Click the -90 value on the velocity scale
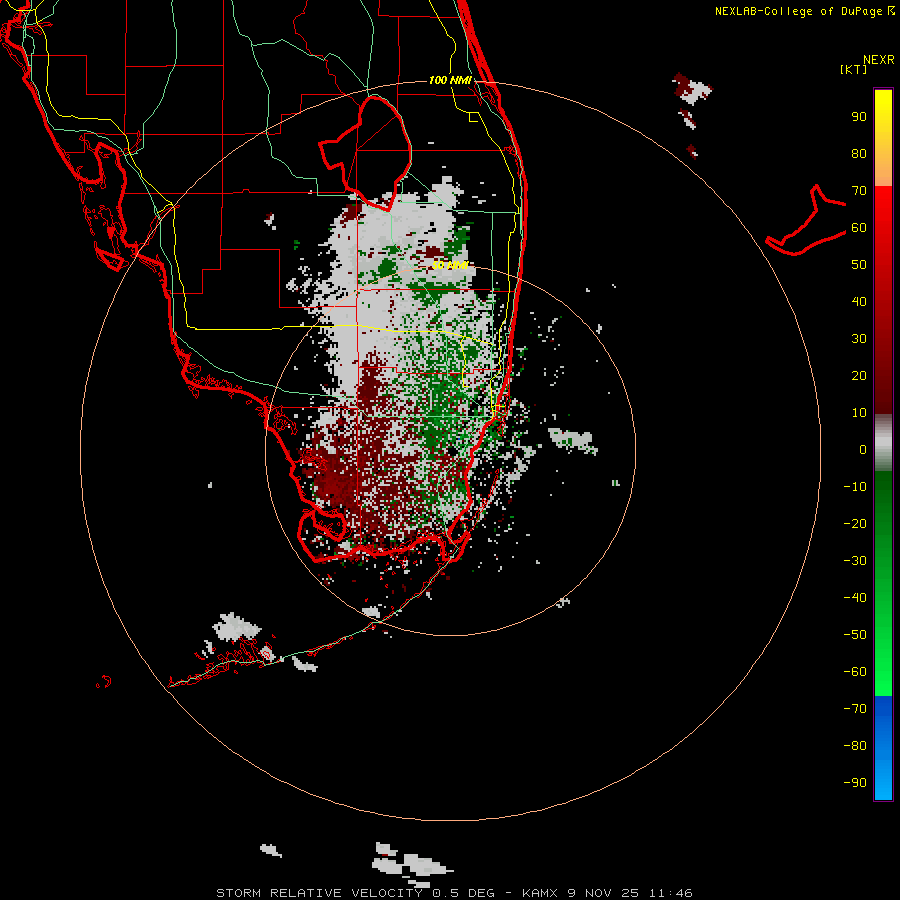The image size is (900, 900). tap(855, 782)
